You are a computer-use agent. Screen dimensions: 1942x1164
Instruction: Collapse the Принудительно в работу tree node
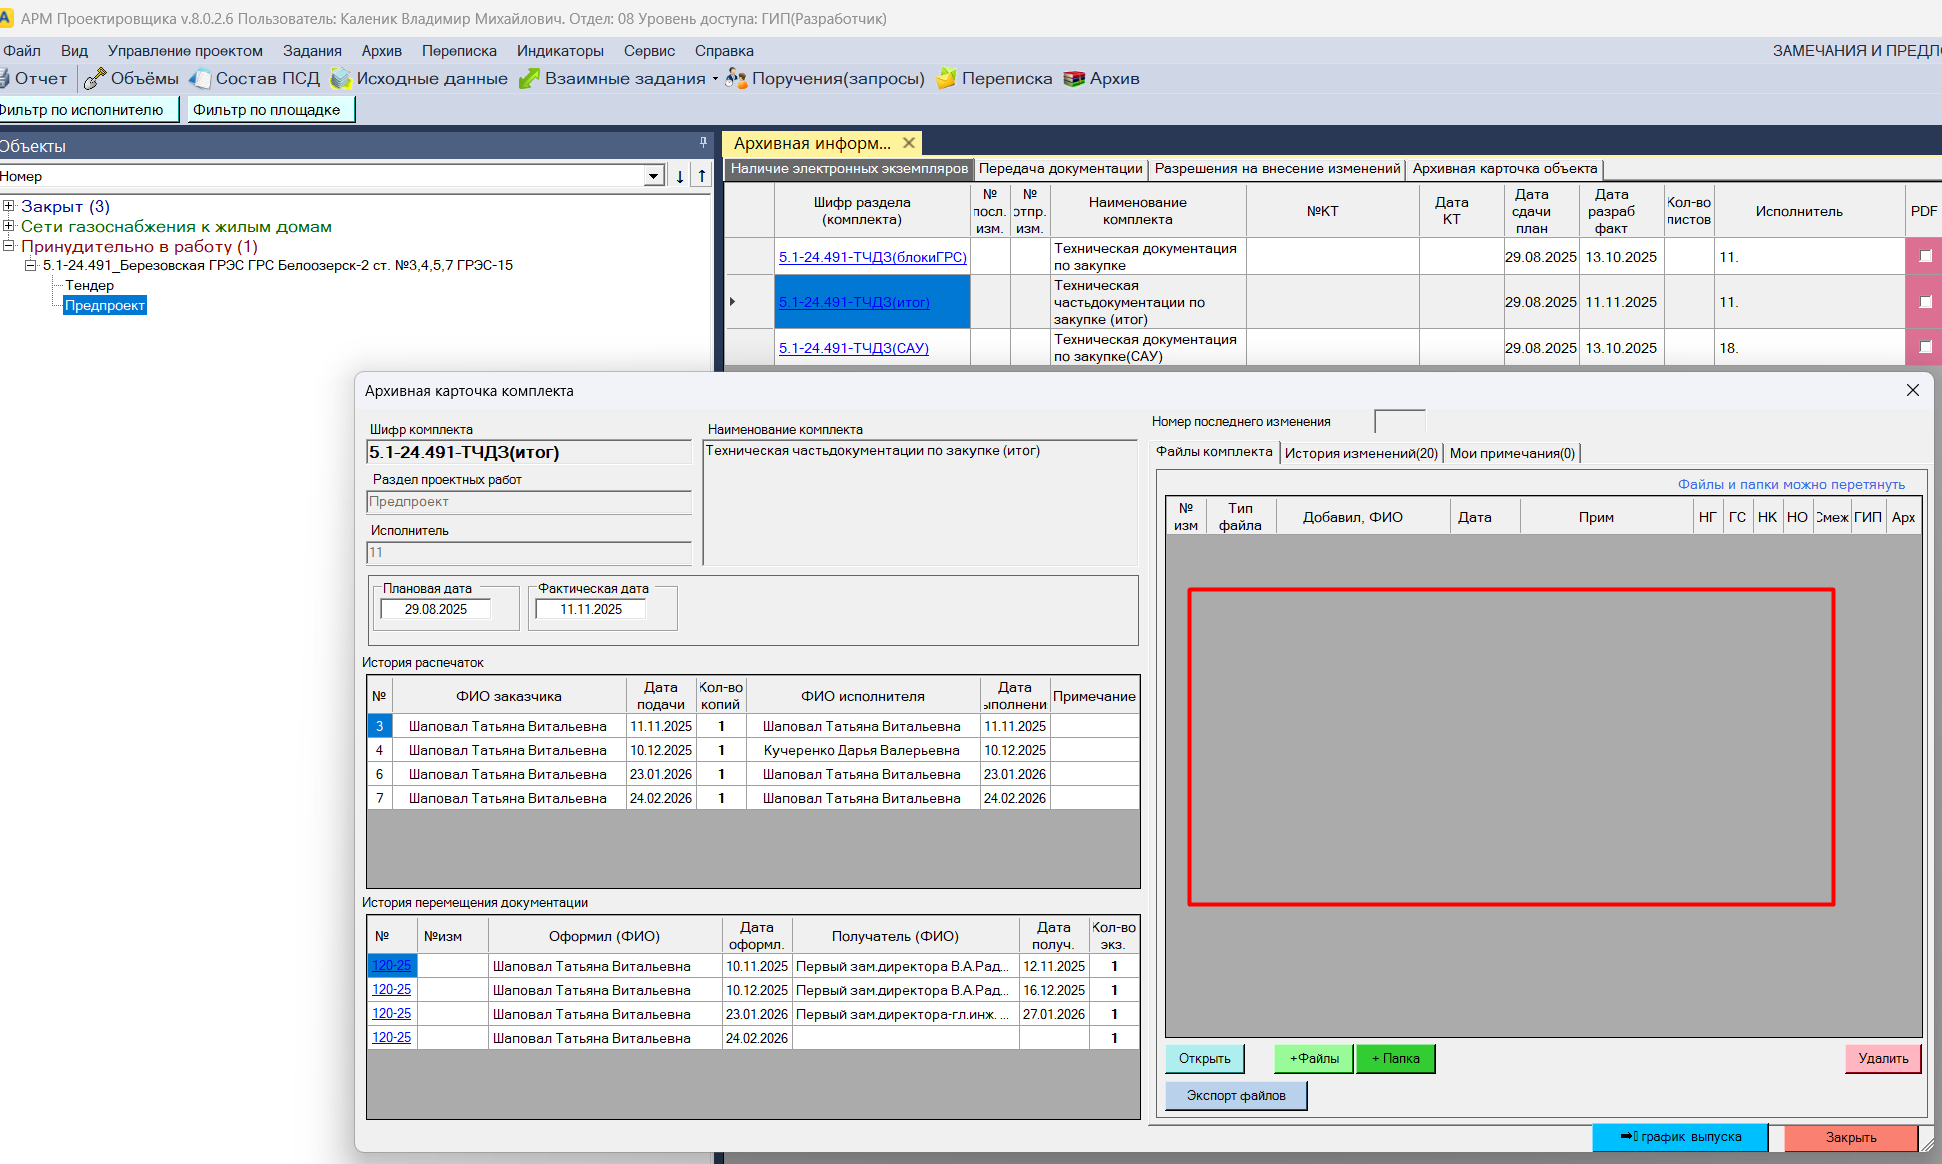point(8,246)
